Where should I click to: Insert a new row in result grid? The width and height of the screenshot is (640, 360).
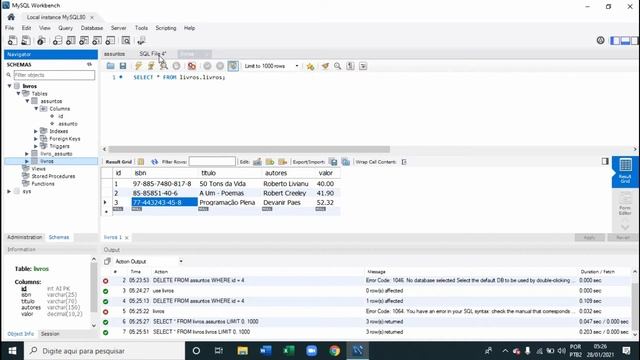[x=270, y=162]
